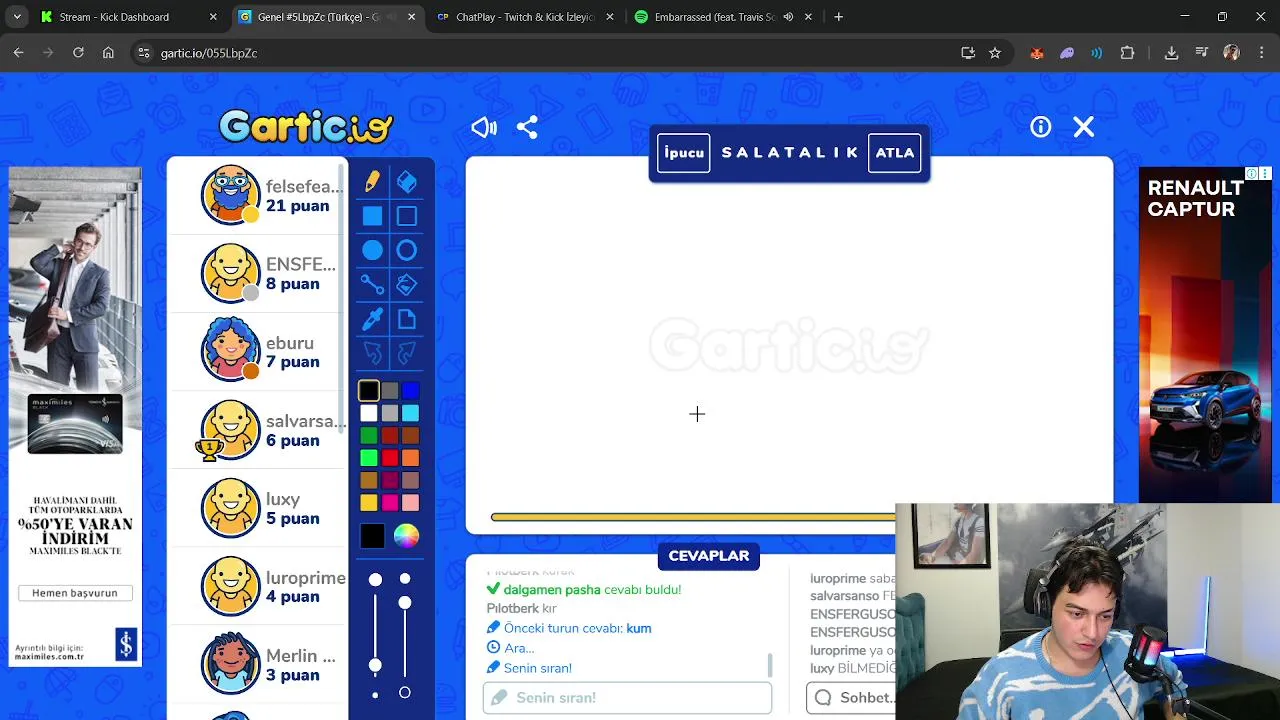1280x720 pixels.
Task: Select player felsefea... with 21 puan
Action: [x=258, y=195]
